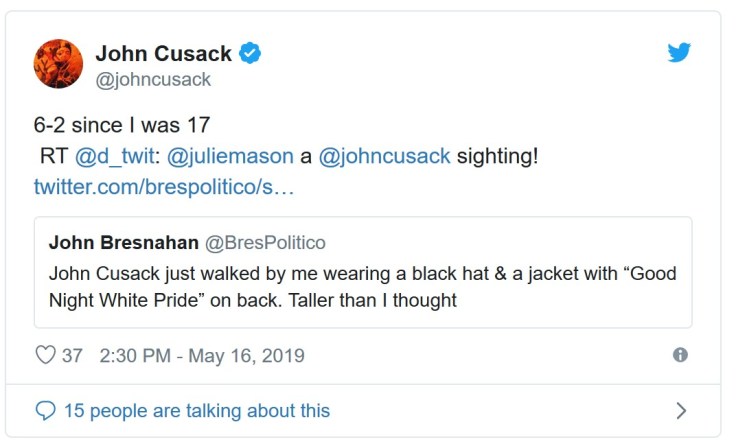
Task: Click the 2:30 PM - May 16, 2019 timestamp
Action: (x=203, y=355)
